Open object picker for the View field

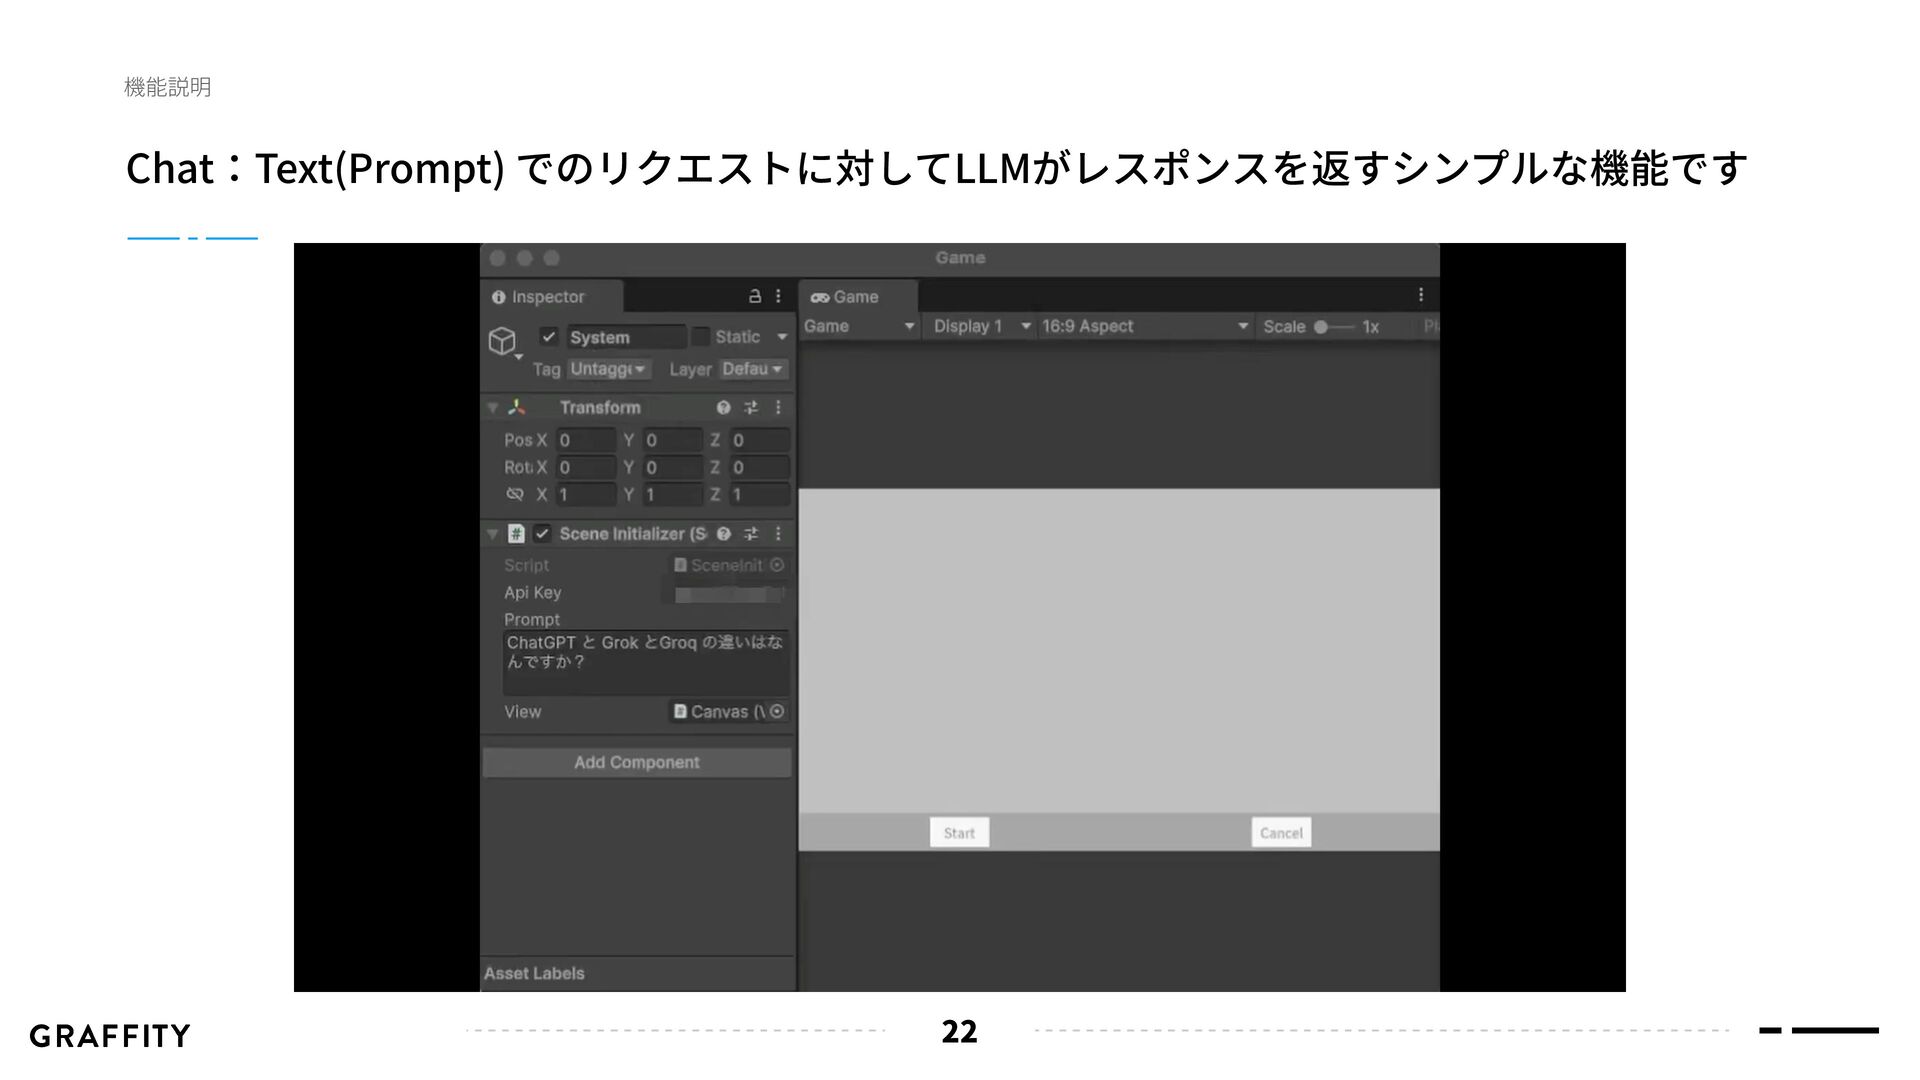click(x=777, y=711)
